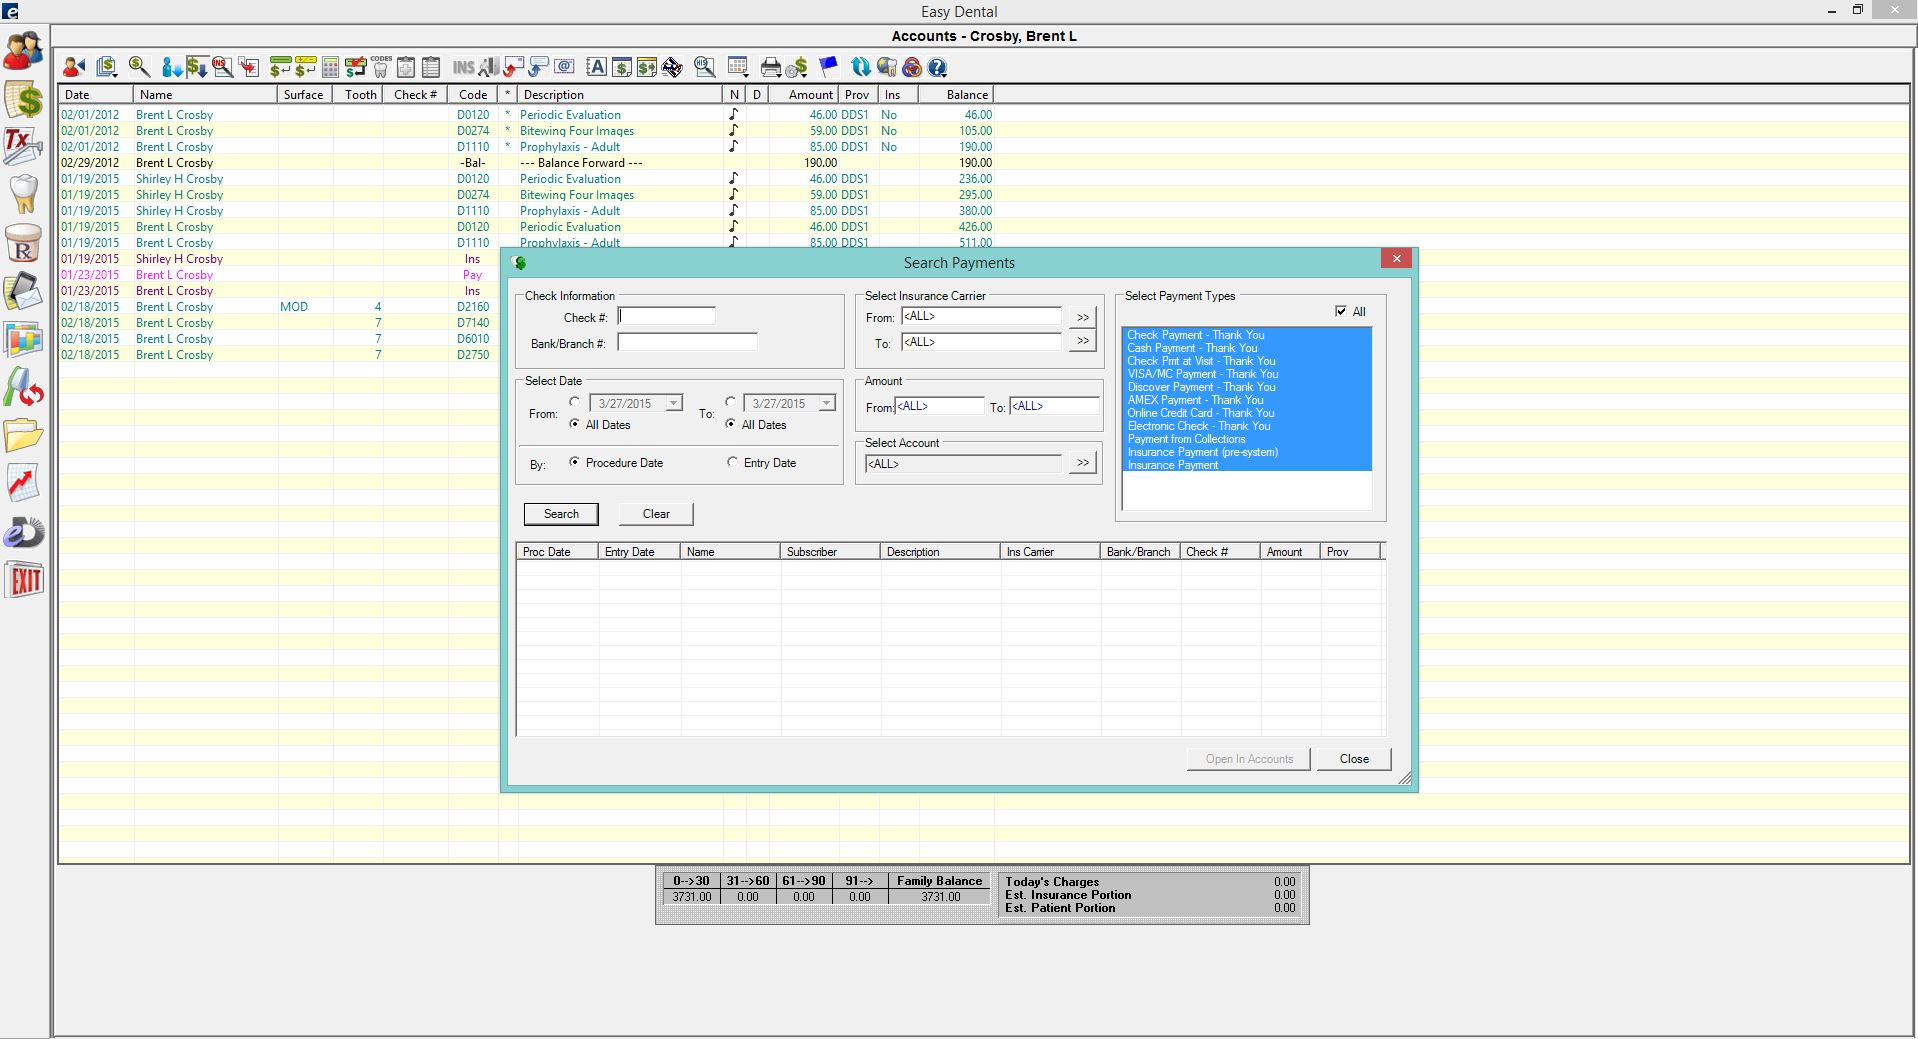Select the To specific date radio button
Image resolution: width=1918 pixels, height=1039 pixels.
(x=731, y=402)
